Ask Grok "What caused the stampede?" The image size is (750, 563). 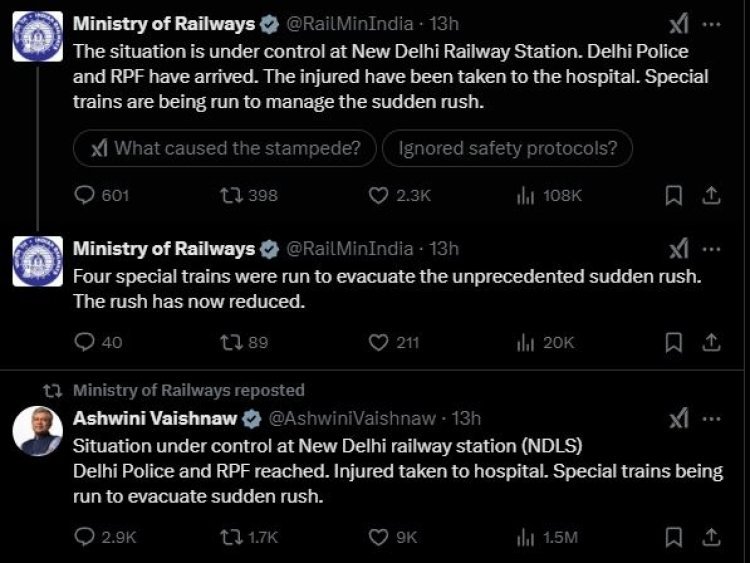click(x=225, y=149)
